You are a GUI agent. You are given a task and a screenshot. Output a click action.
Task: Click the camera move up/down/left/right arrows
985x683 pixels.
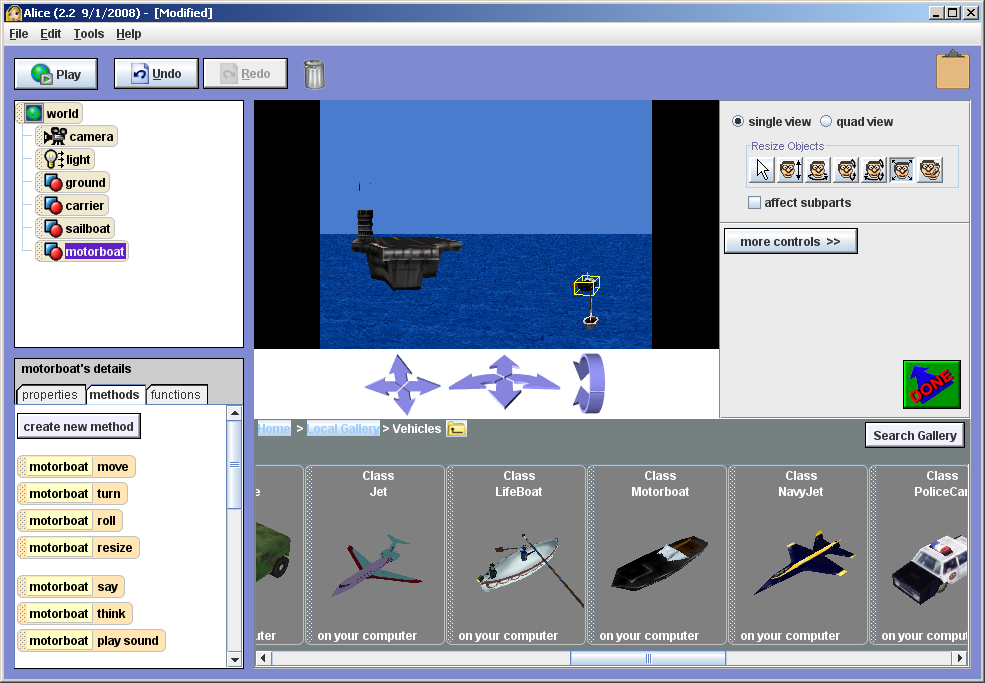pos(401,384)
